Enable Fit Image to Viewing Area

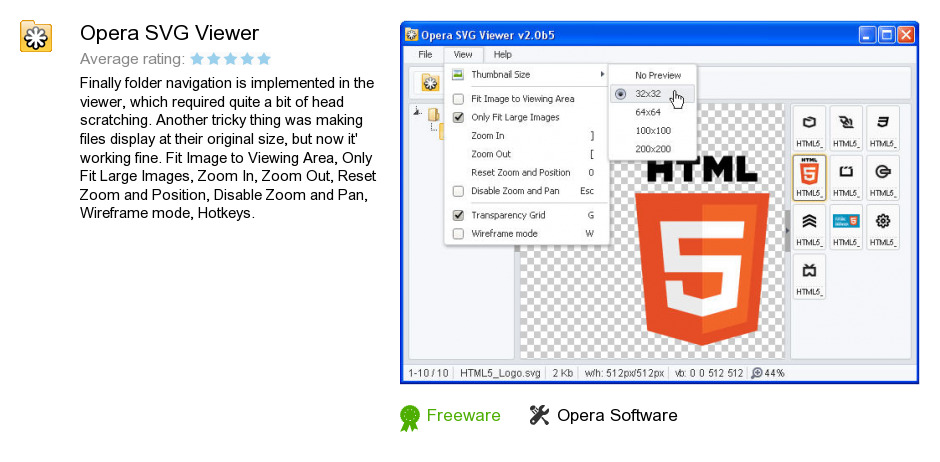click(x=458, y=99)
